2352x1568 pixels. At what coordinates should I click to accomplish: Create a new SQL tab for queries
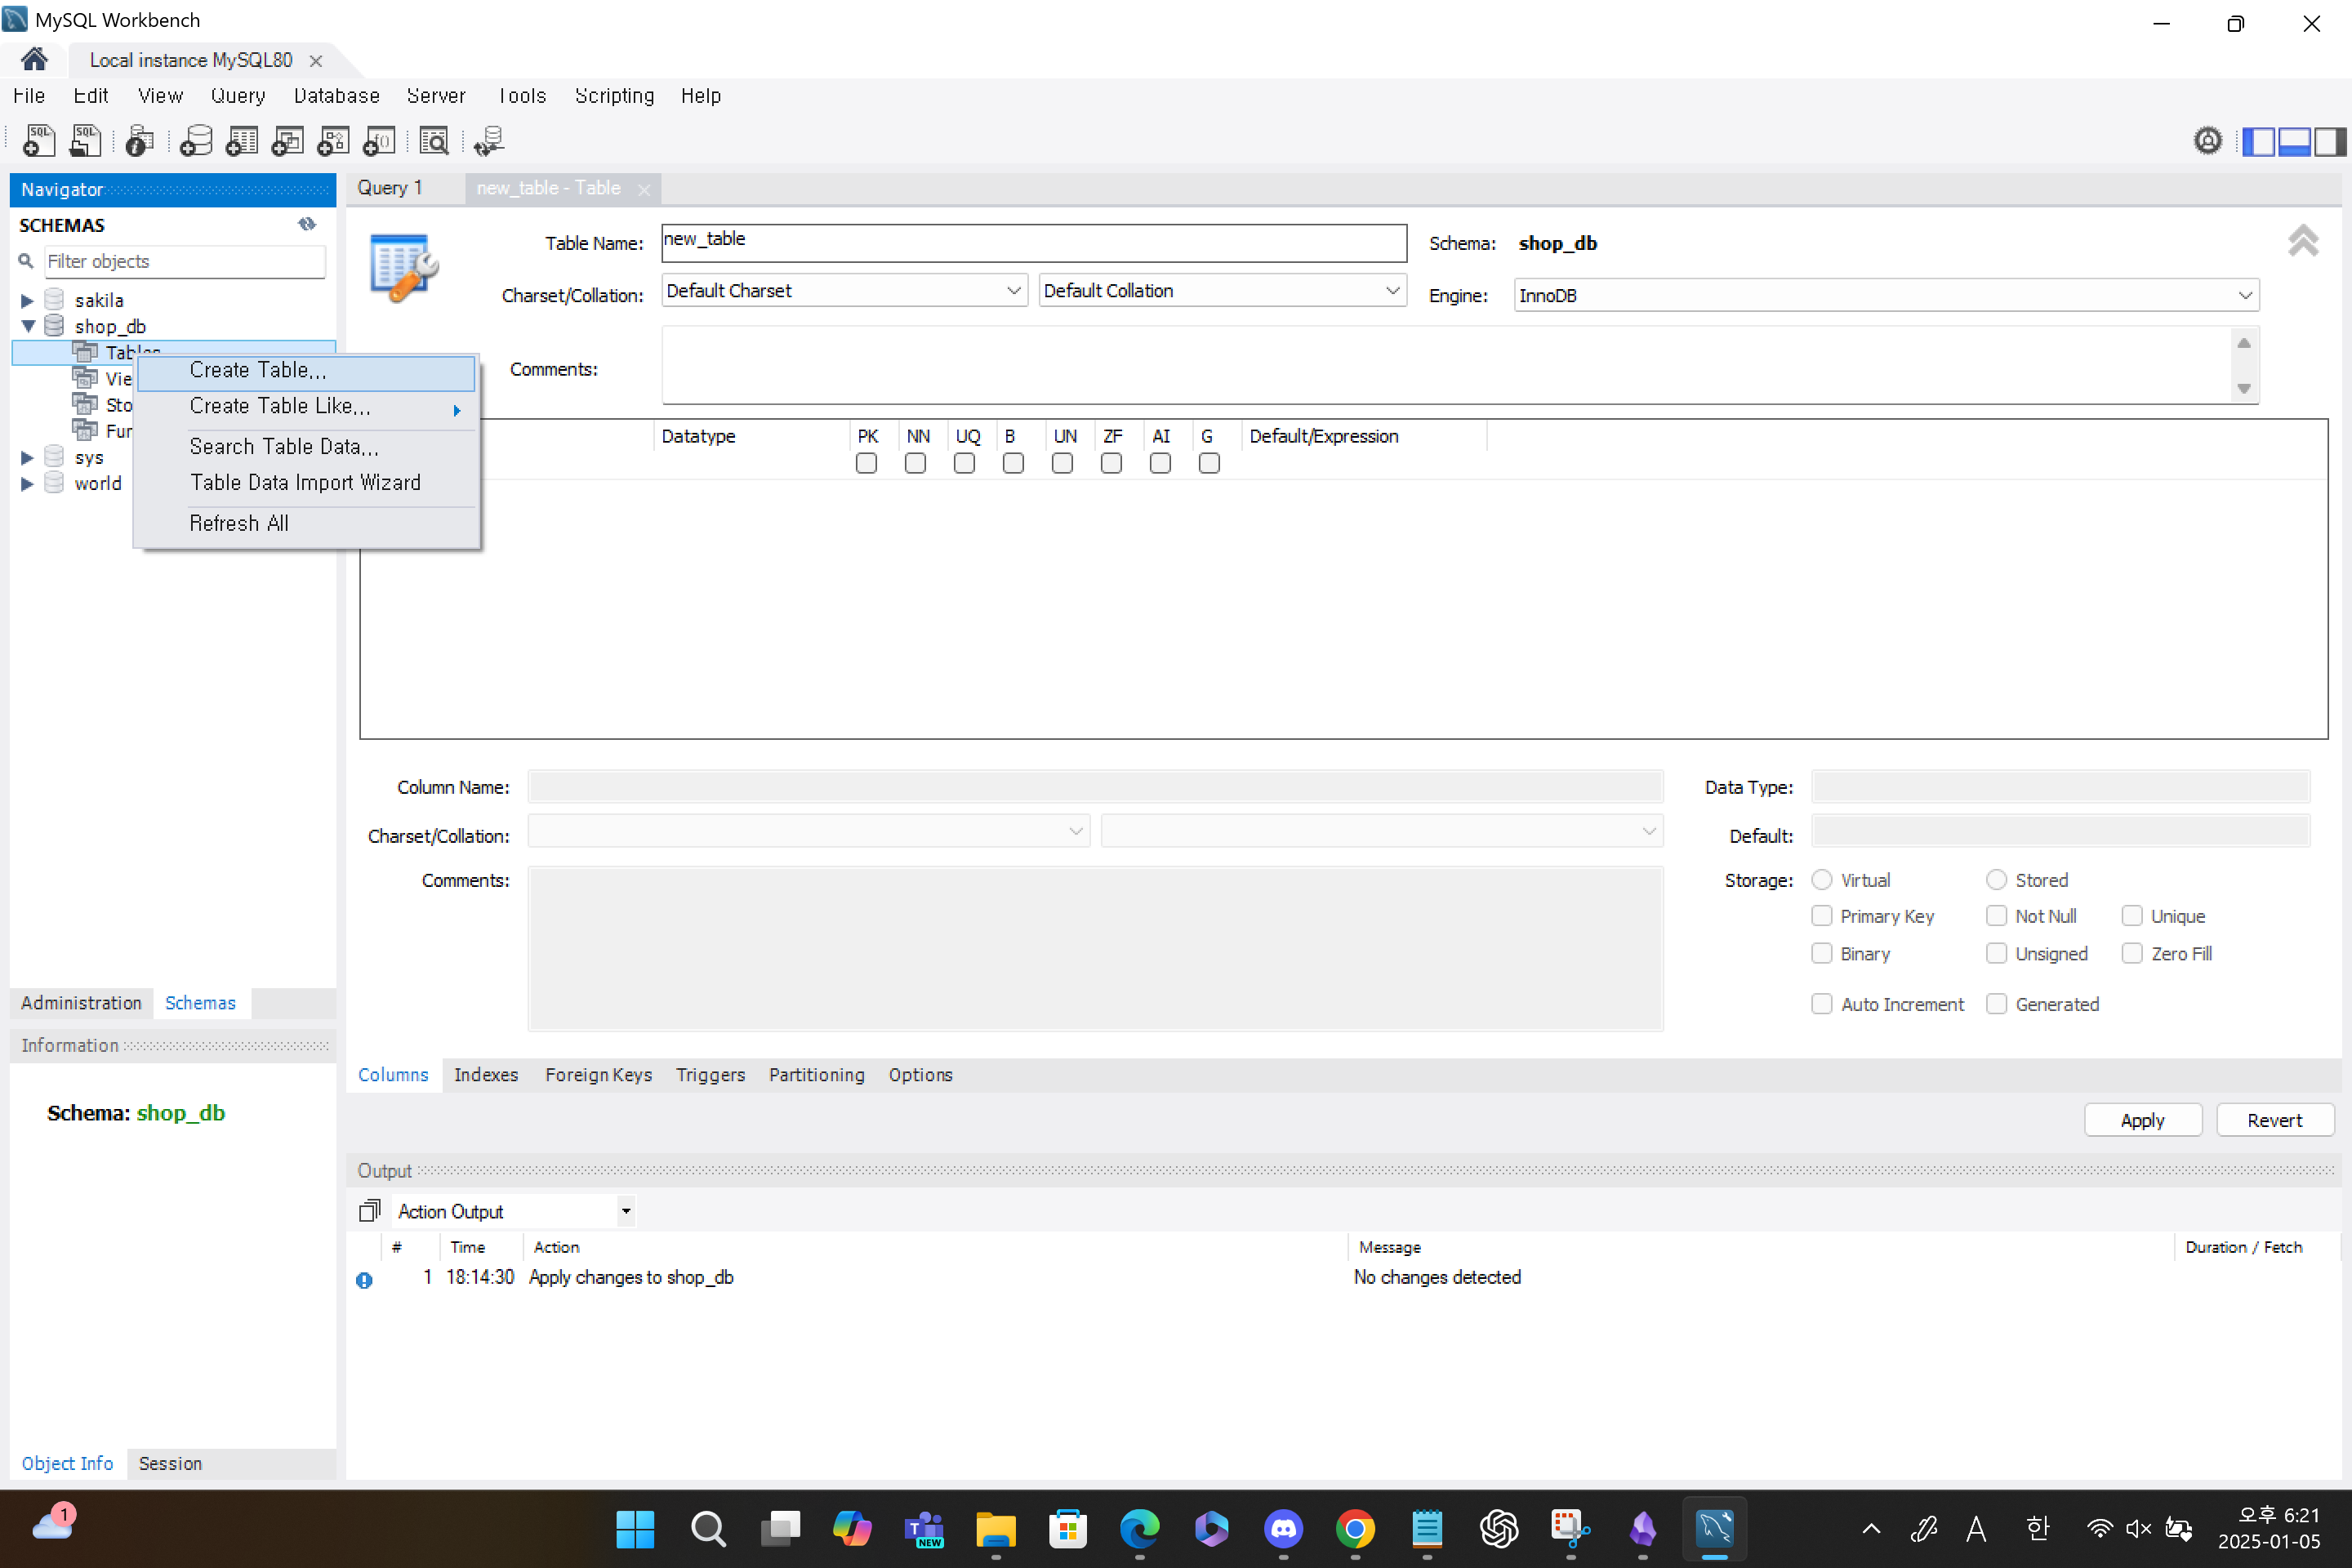coord(39,141)
